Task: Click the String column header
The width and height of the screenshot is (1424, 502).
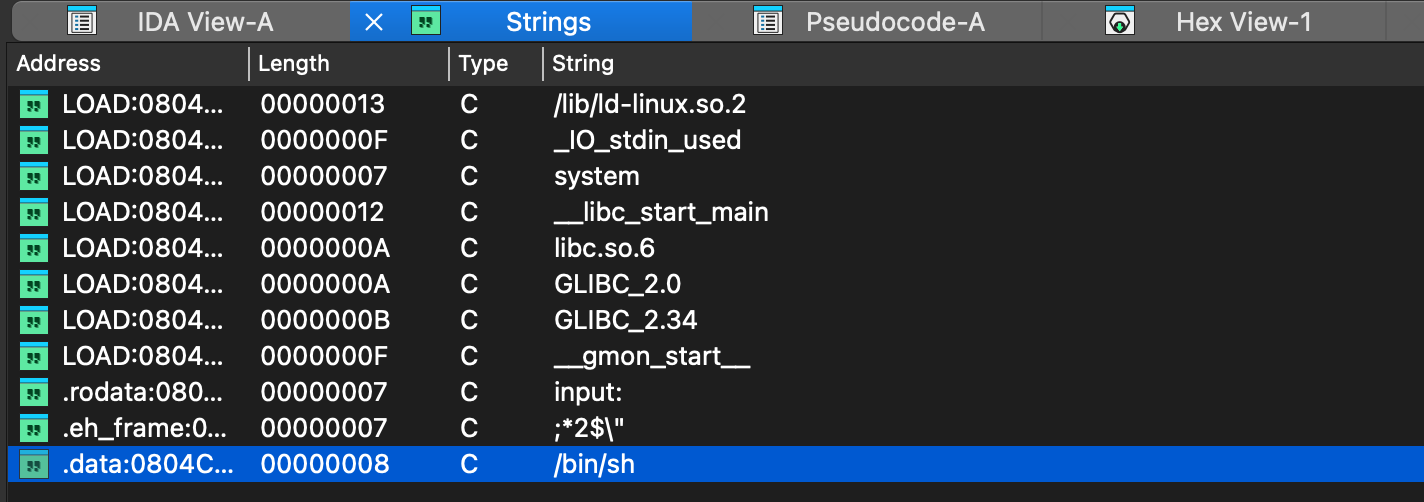Action: tap(583, 64)
